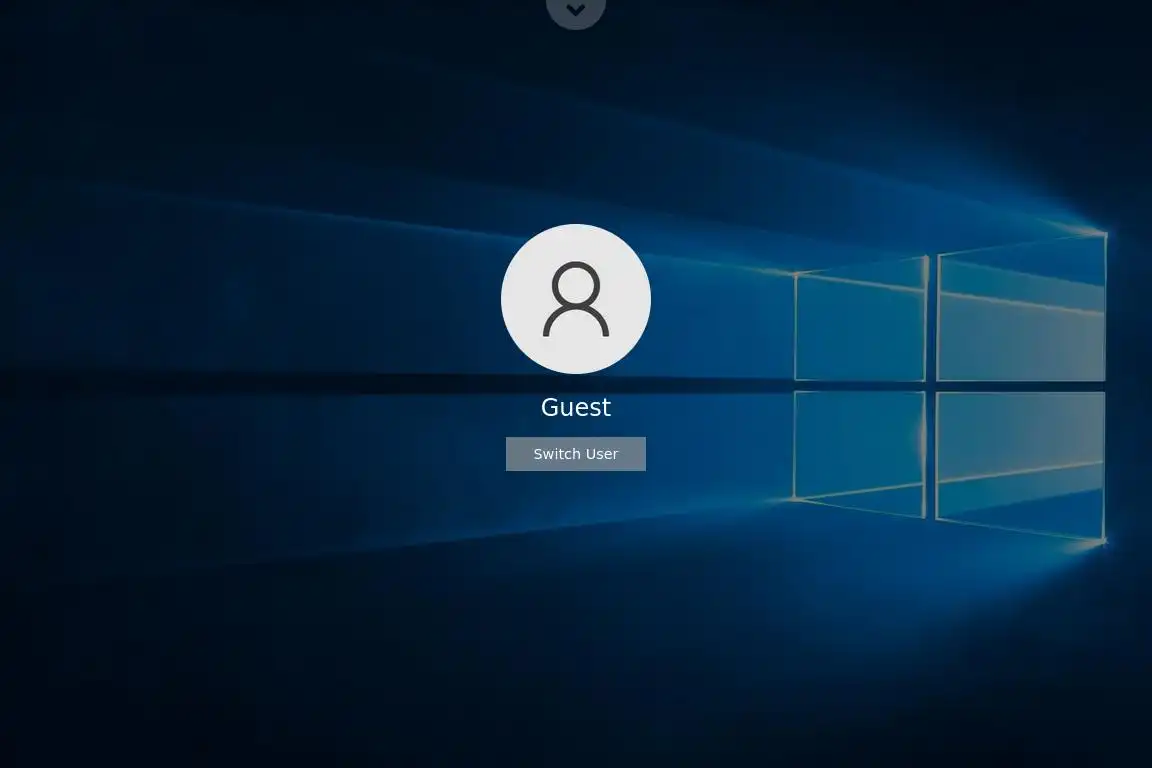Click the Switch User button

(575, 453)
